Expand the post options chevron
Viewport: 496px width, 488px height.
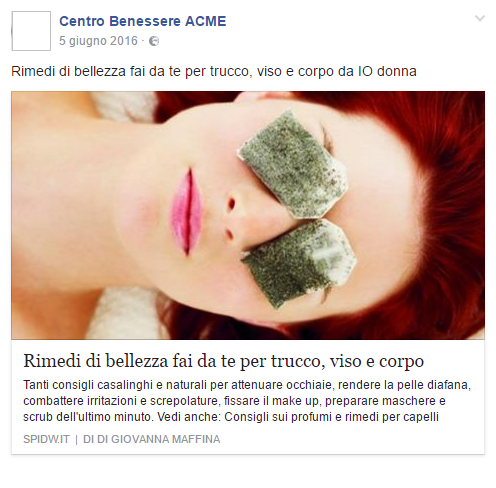click(x=480, y=18)
